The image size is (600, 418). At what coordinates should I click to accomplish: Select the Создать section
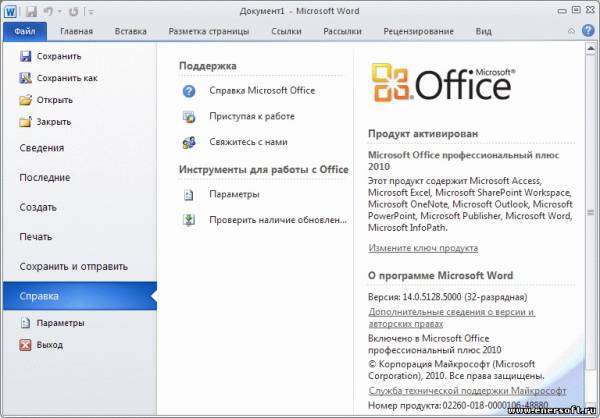pos(38,207)
